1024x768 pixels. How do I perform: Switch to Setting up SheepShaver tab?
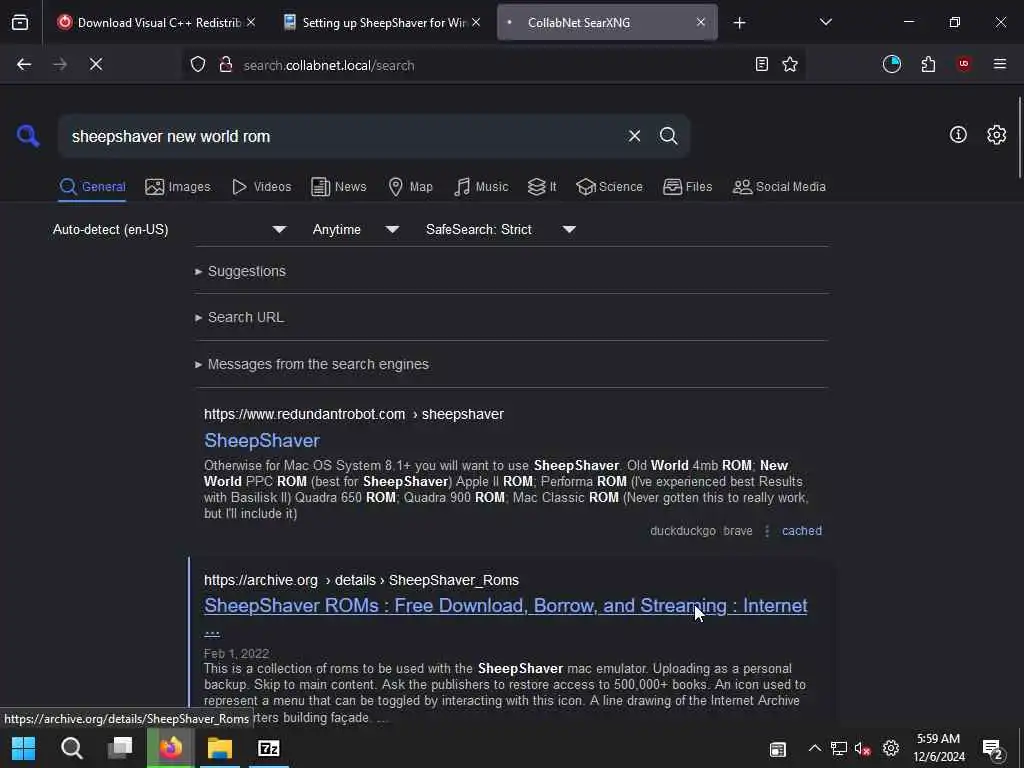point(383,22)
